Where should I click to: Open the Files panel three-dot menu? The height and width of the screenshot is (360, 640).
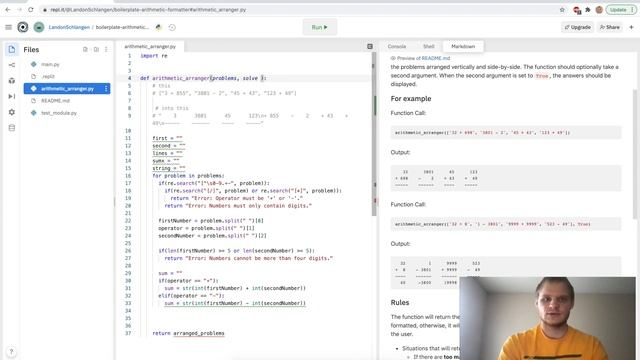click(x=106, y=49)
